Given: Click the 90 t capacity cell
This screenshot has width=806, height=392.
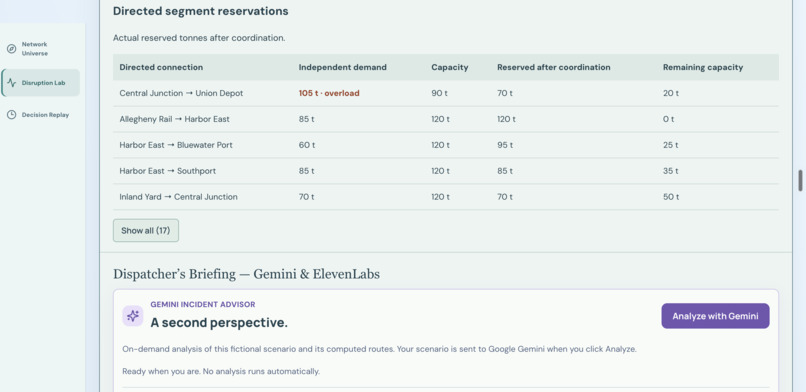Looking at the screenshot, I should (438, 94).
